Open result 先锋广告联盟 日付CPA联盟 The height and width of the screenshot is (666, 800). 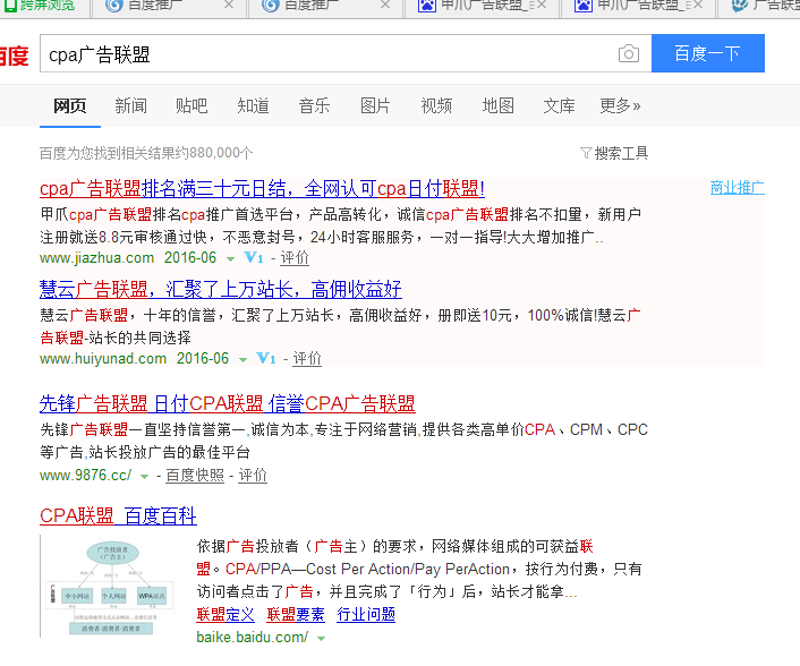tap(227, 404)
